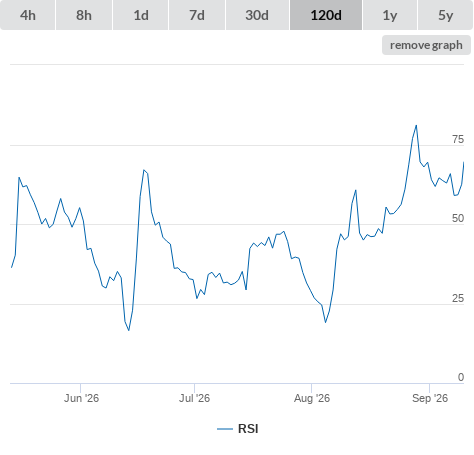This screenshot has width=474, height=455.
Task: Click the Aug '26 axis tick label
Action: click(x=312, y=398)
